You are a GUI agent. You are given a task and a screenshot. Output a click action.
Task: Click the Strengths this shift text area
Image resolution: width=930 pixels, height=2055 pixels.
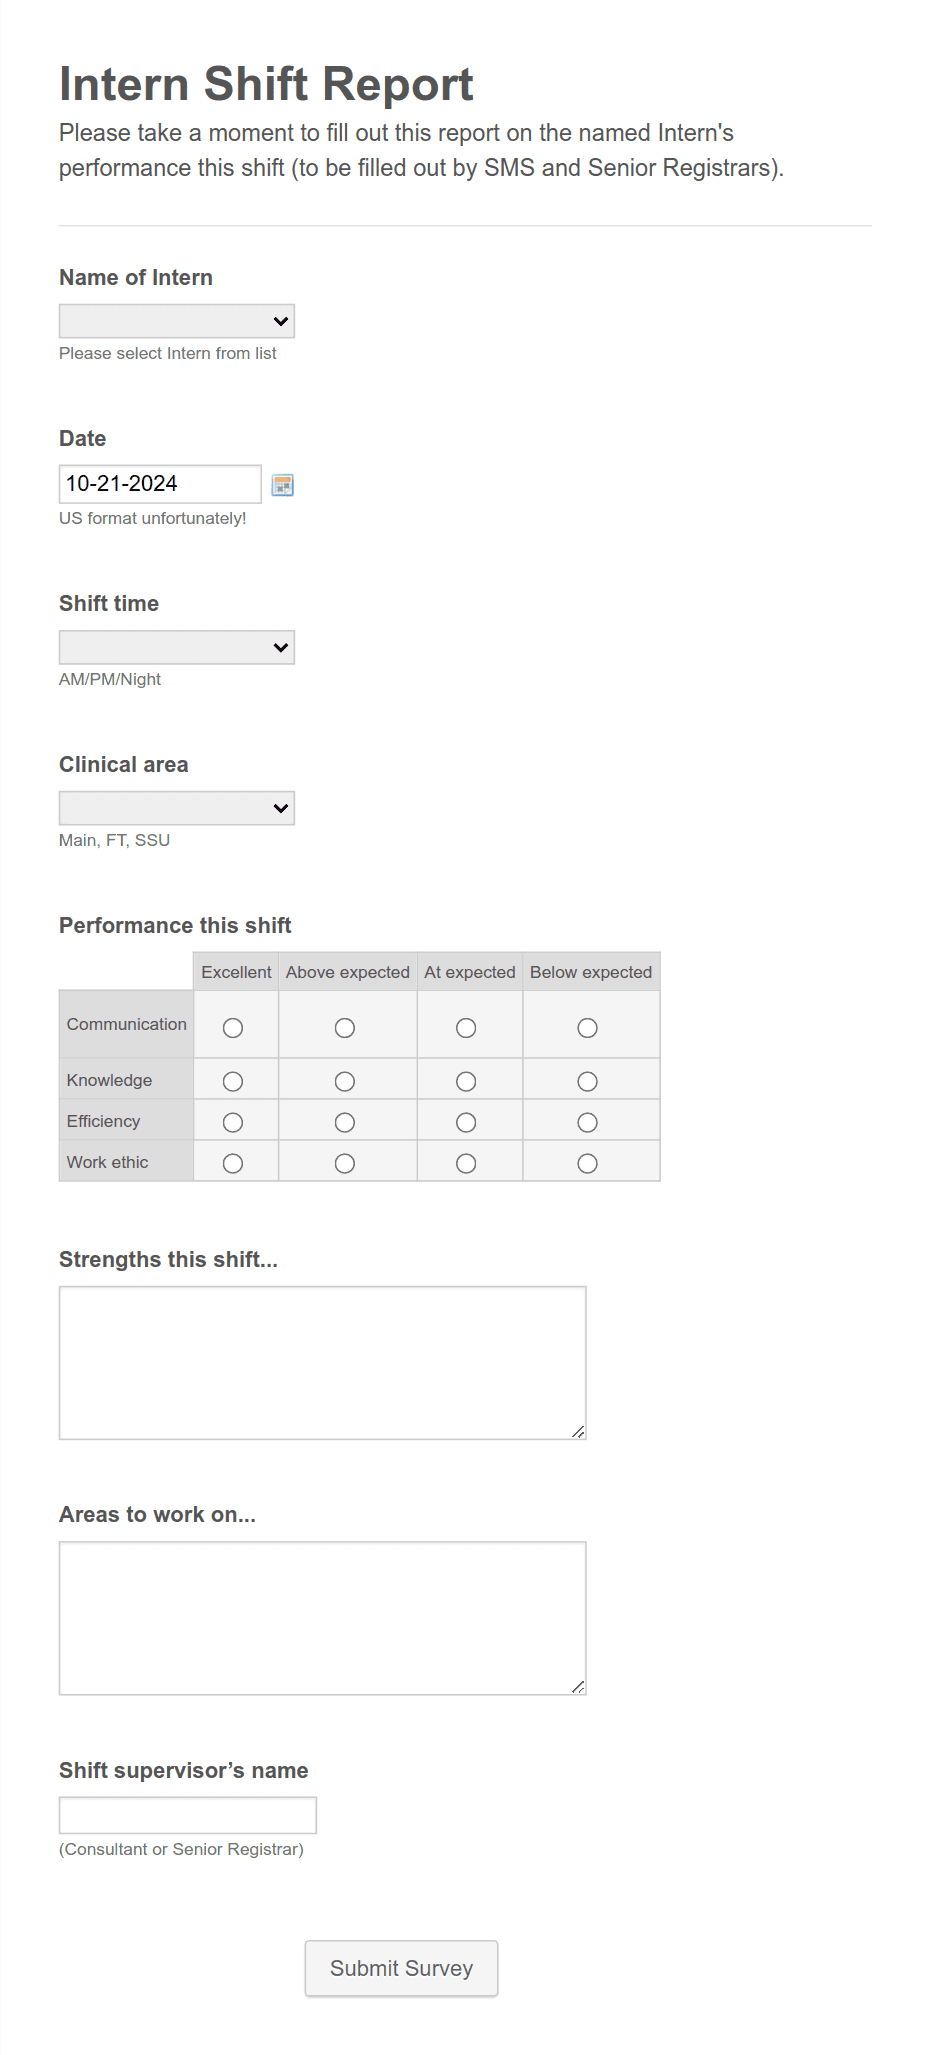pyautogui.click(x=322, y=1360)
